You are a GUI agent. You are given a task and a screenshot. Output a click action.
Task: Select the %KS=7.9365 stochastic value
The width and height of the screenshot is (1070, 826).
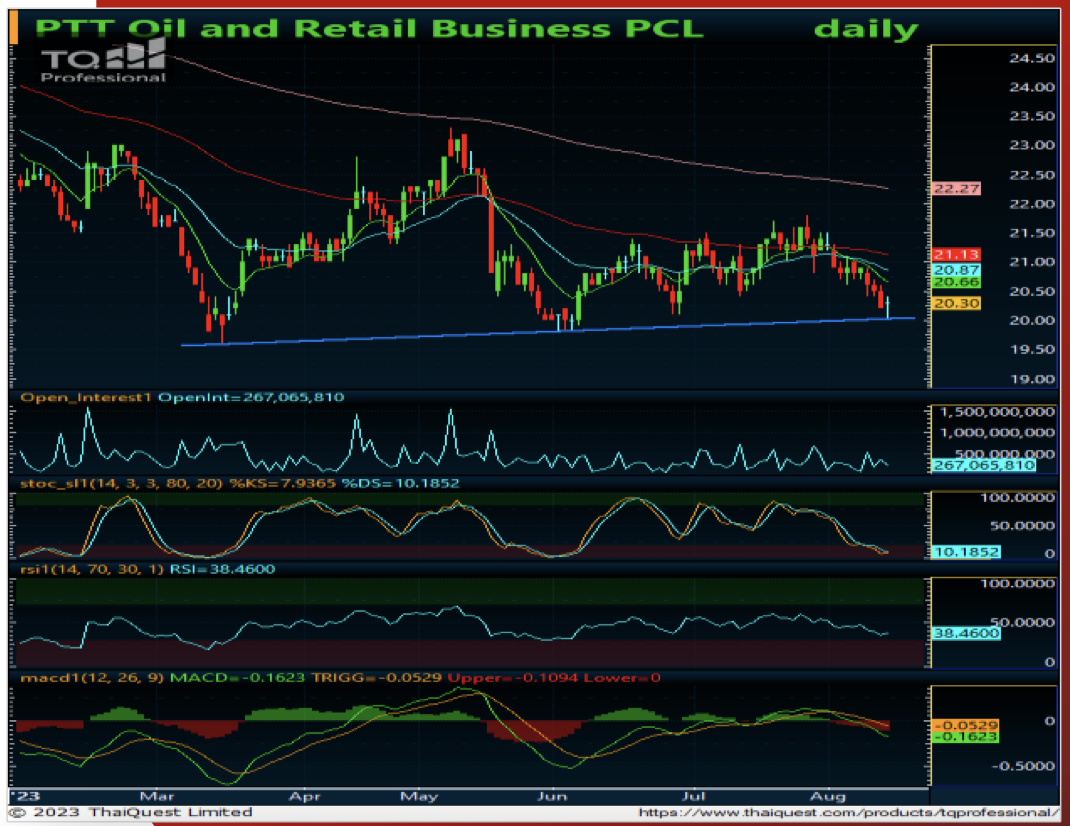point(283,483)
